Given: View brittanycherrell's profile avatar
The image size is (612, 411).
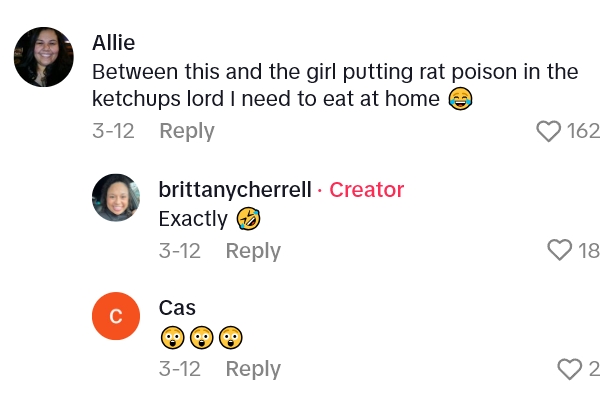Looking at the screenshot, I should [x=116, y=197].
